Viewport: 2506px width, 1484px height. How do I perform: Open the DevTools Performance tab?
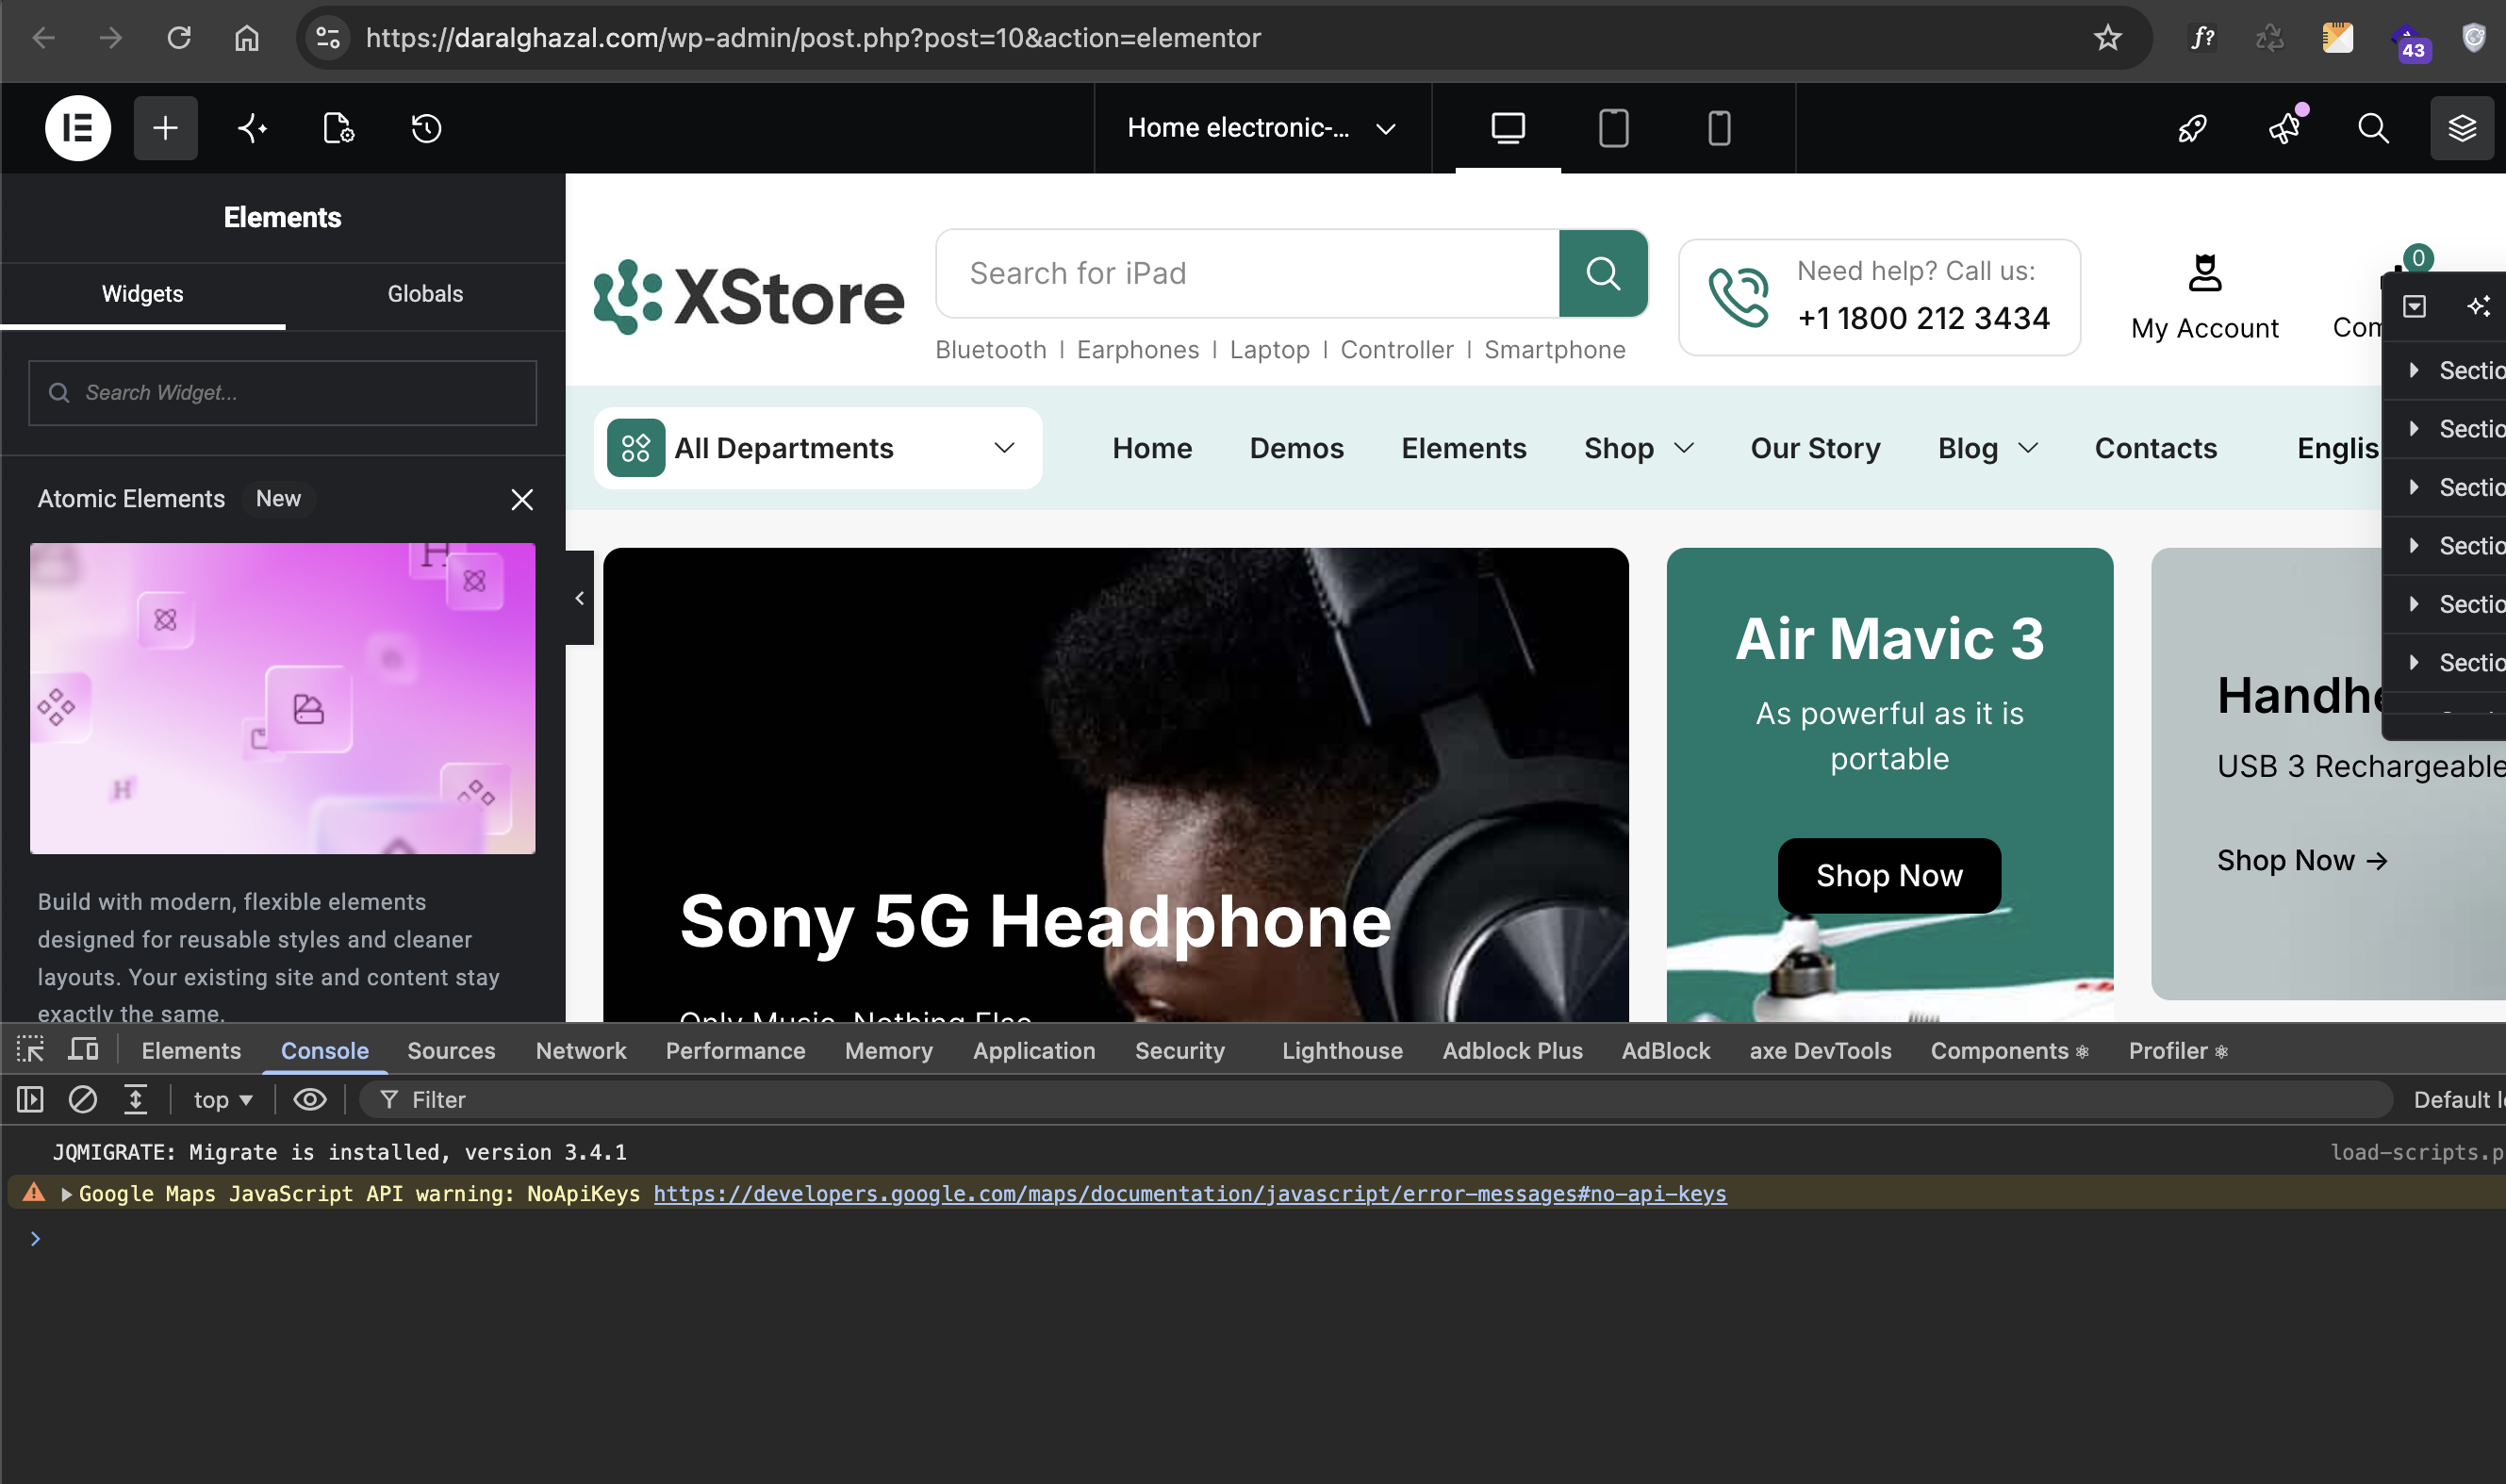coord(735,1050)
